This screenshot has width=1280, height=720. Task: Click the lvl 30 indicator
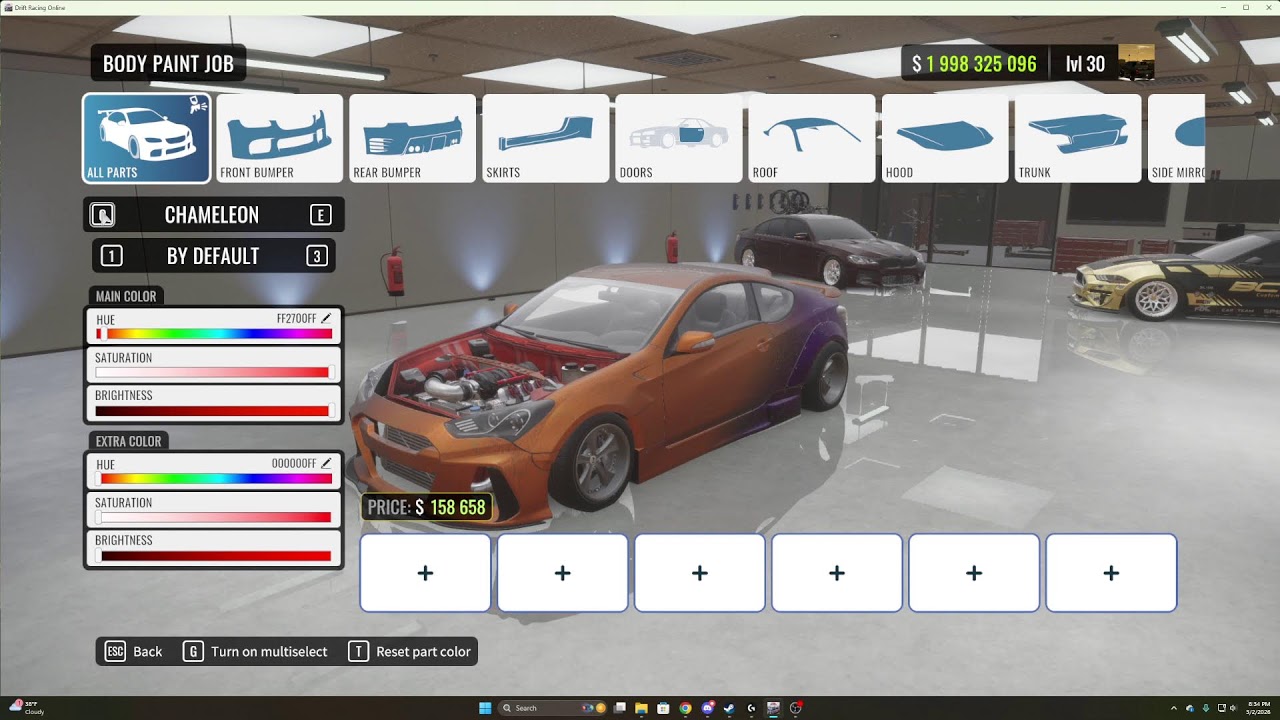(1085, 64)
